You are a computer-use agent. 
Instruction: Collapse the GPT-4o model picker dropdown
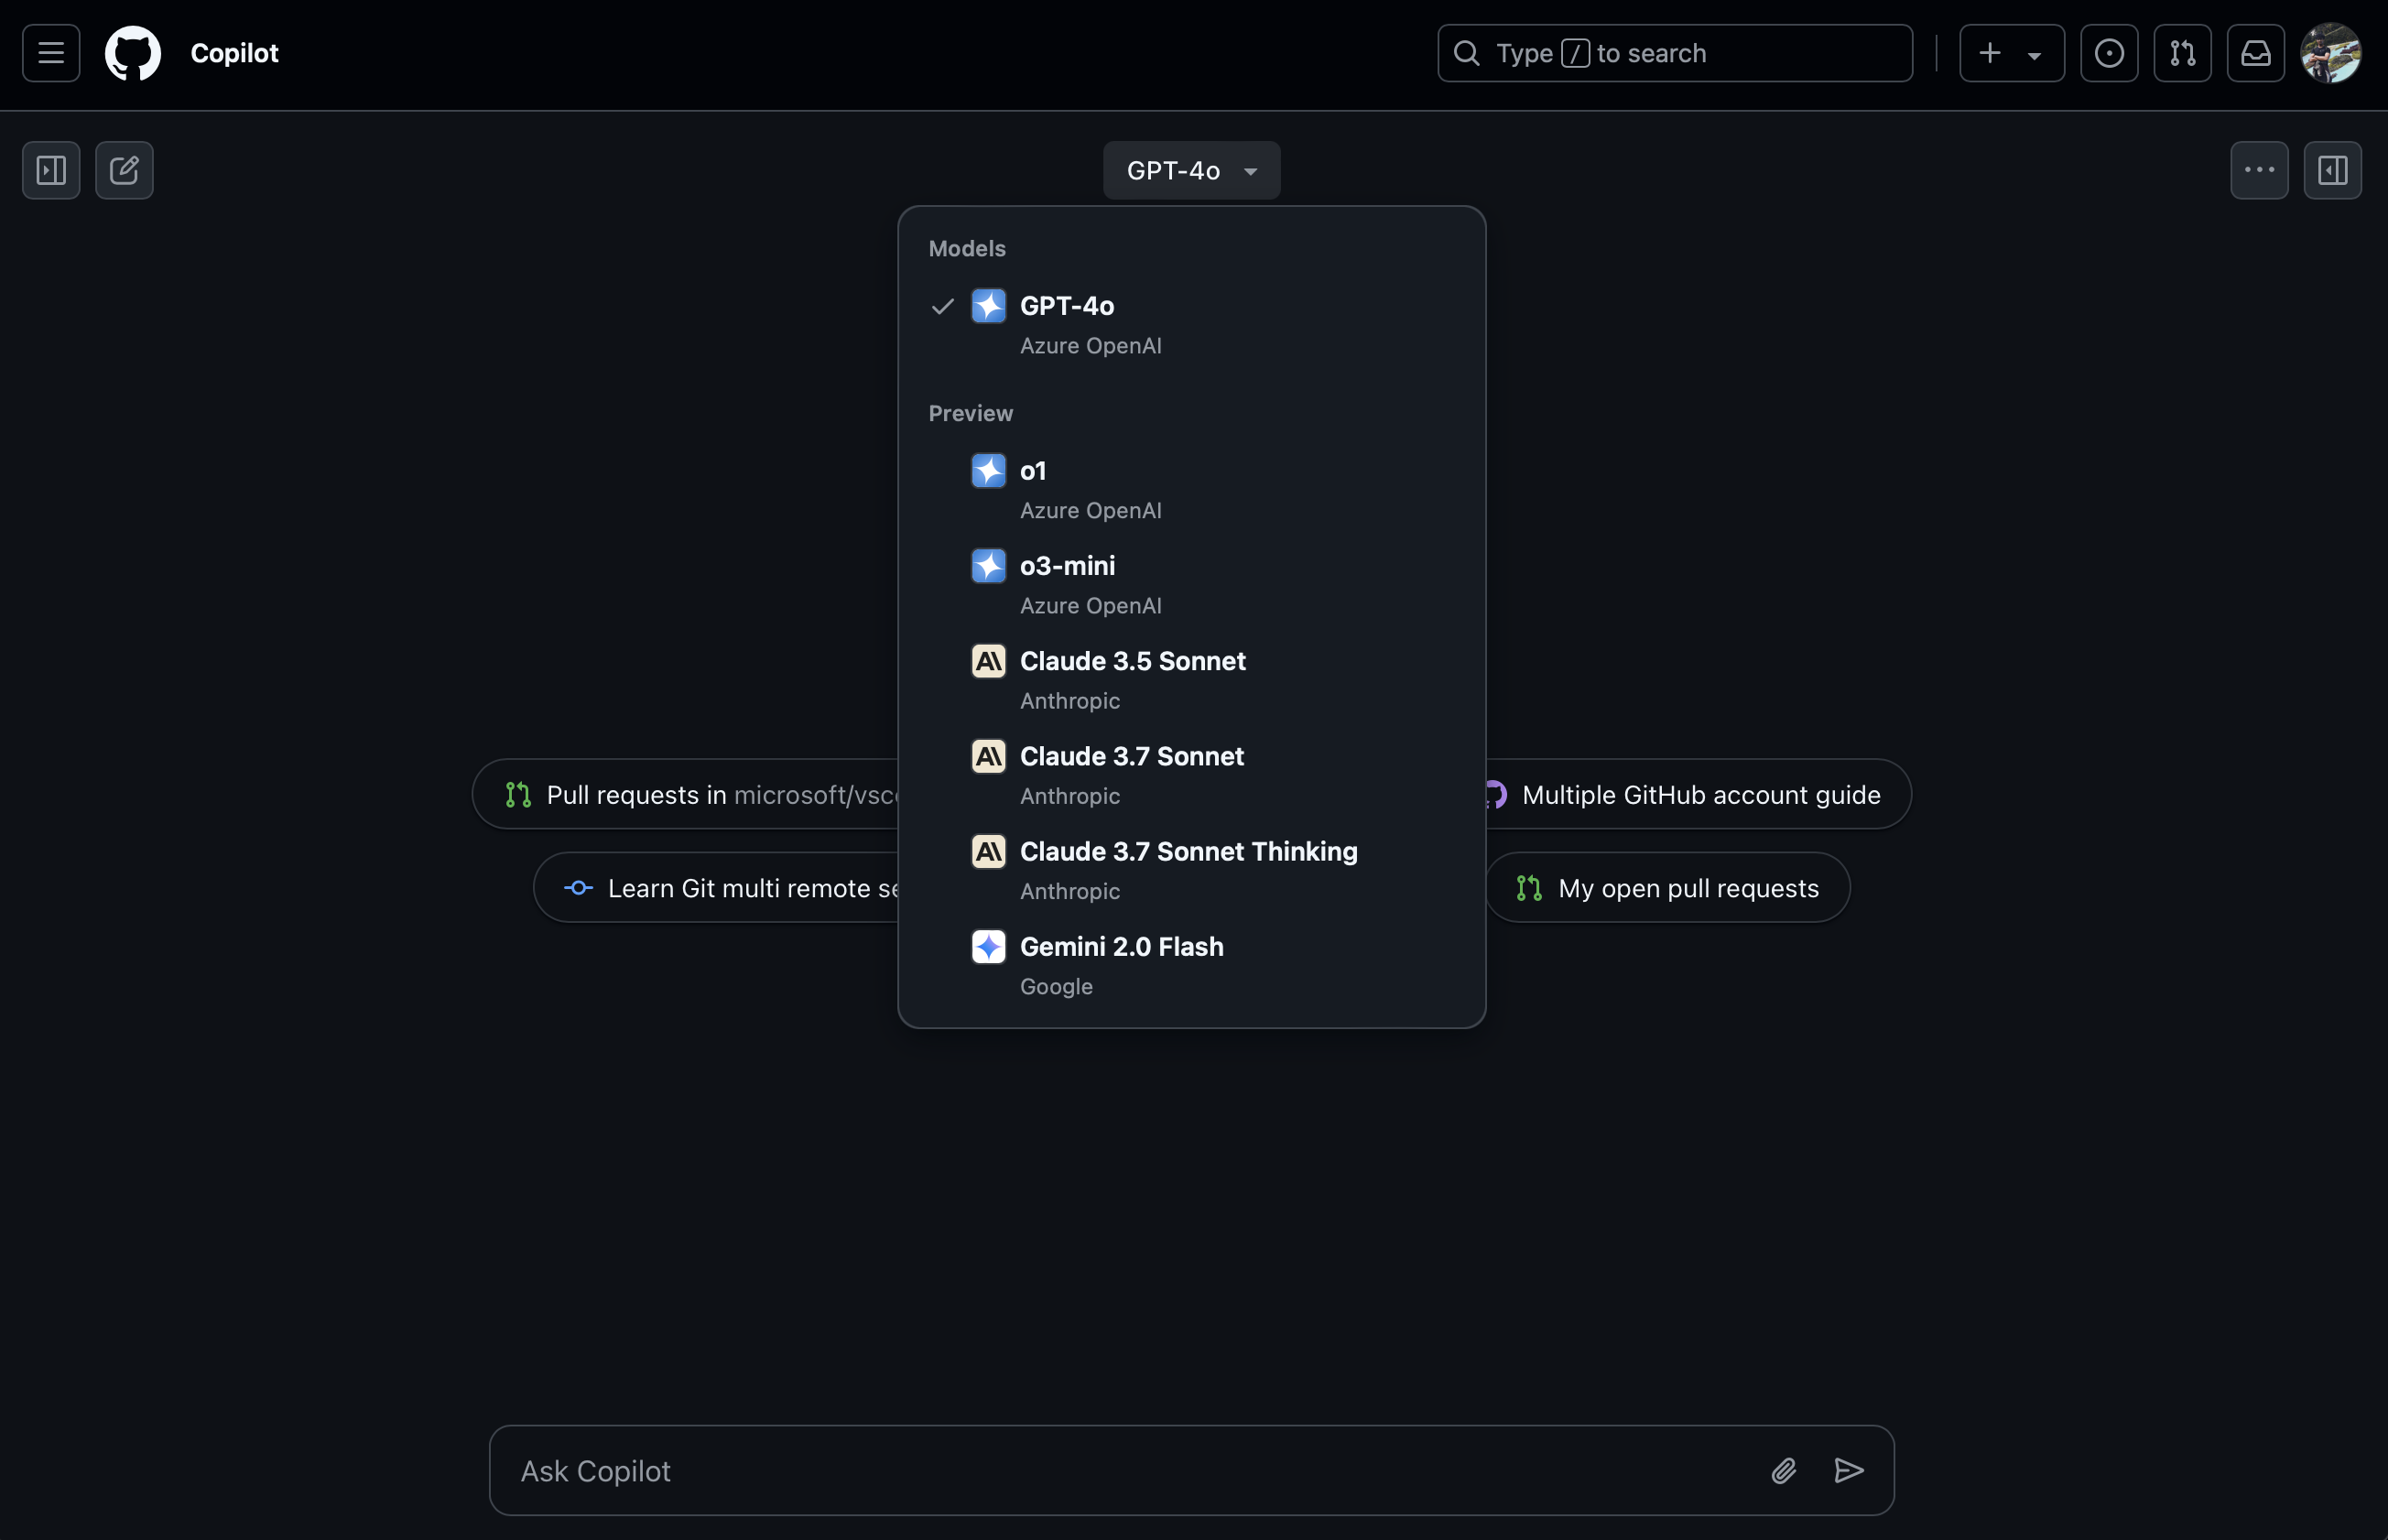(1191, 170)
